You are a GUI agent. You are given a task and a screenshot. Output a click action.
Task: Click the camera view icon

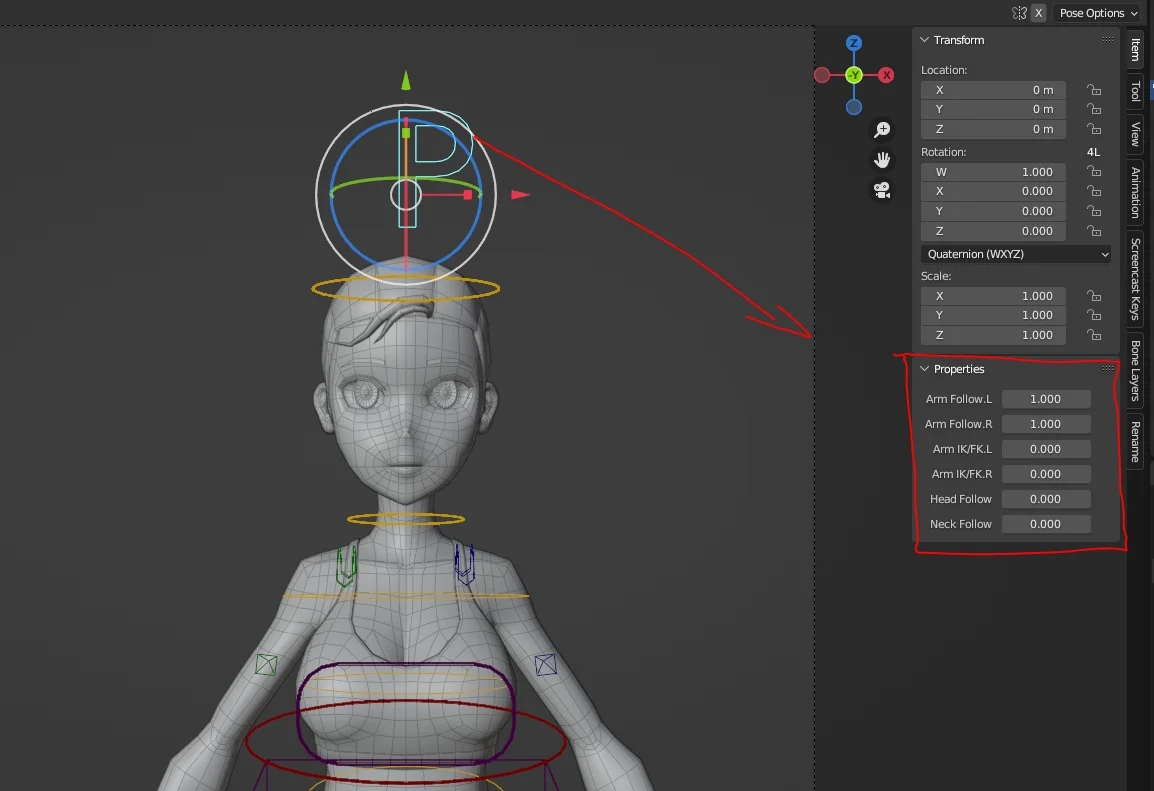pyautogui.click(x=881, y=190)
